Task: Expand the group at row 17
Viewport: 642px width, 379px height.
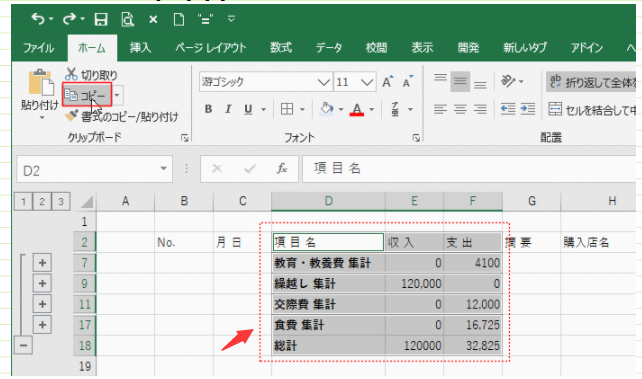Action: pos(42,325)
